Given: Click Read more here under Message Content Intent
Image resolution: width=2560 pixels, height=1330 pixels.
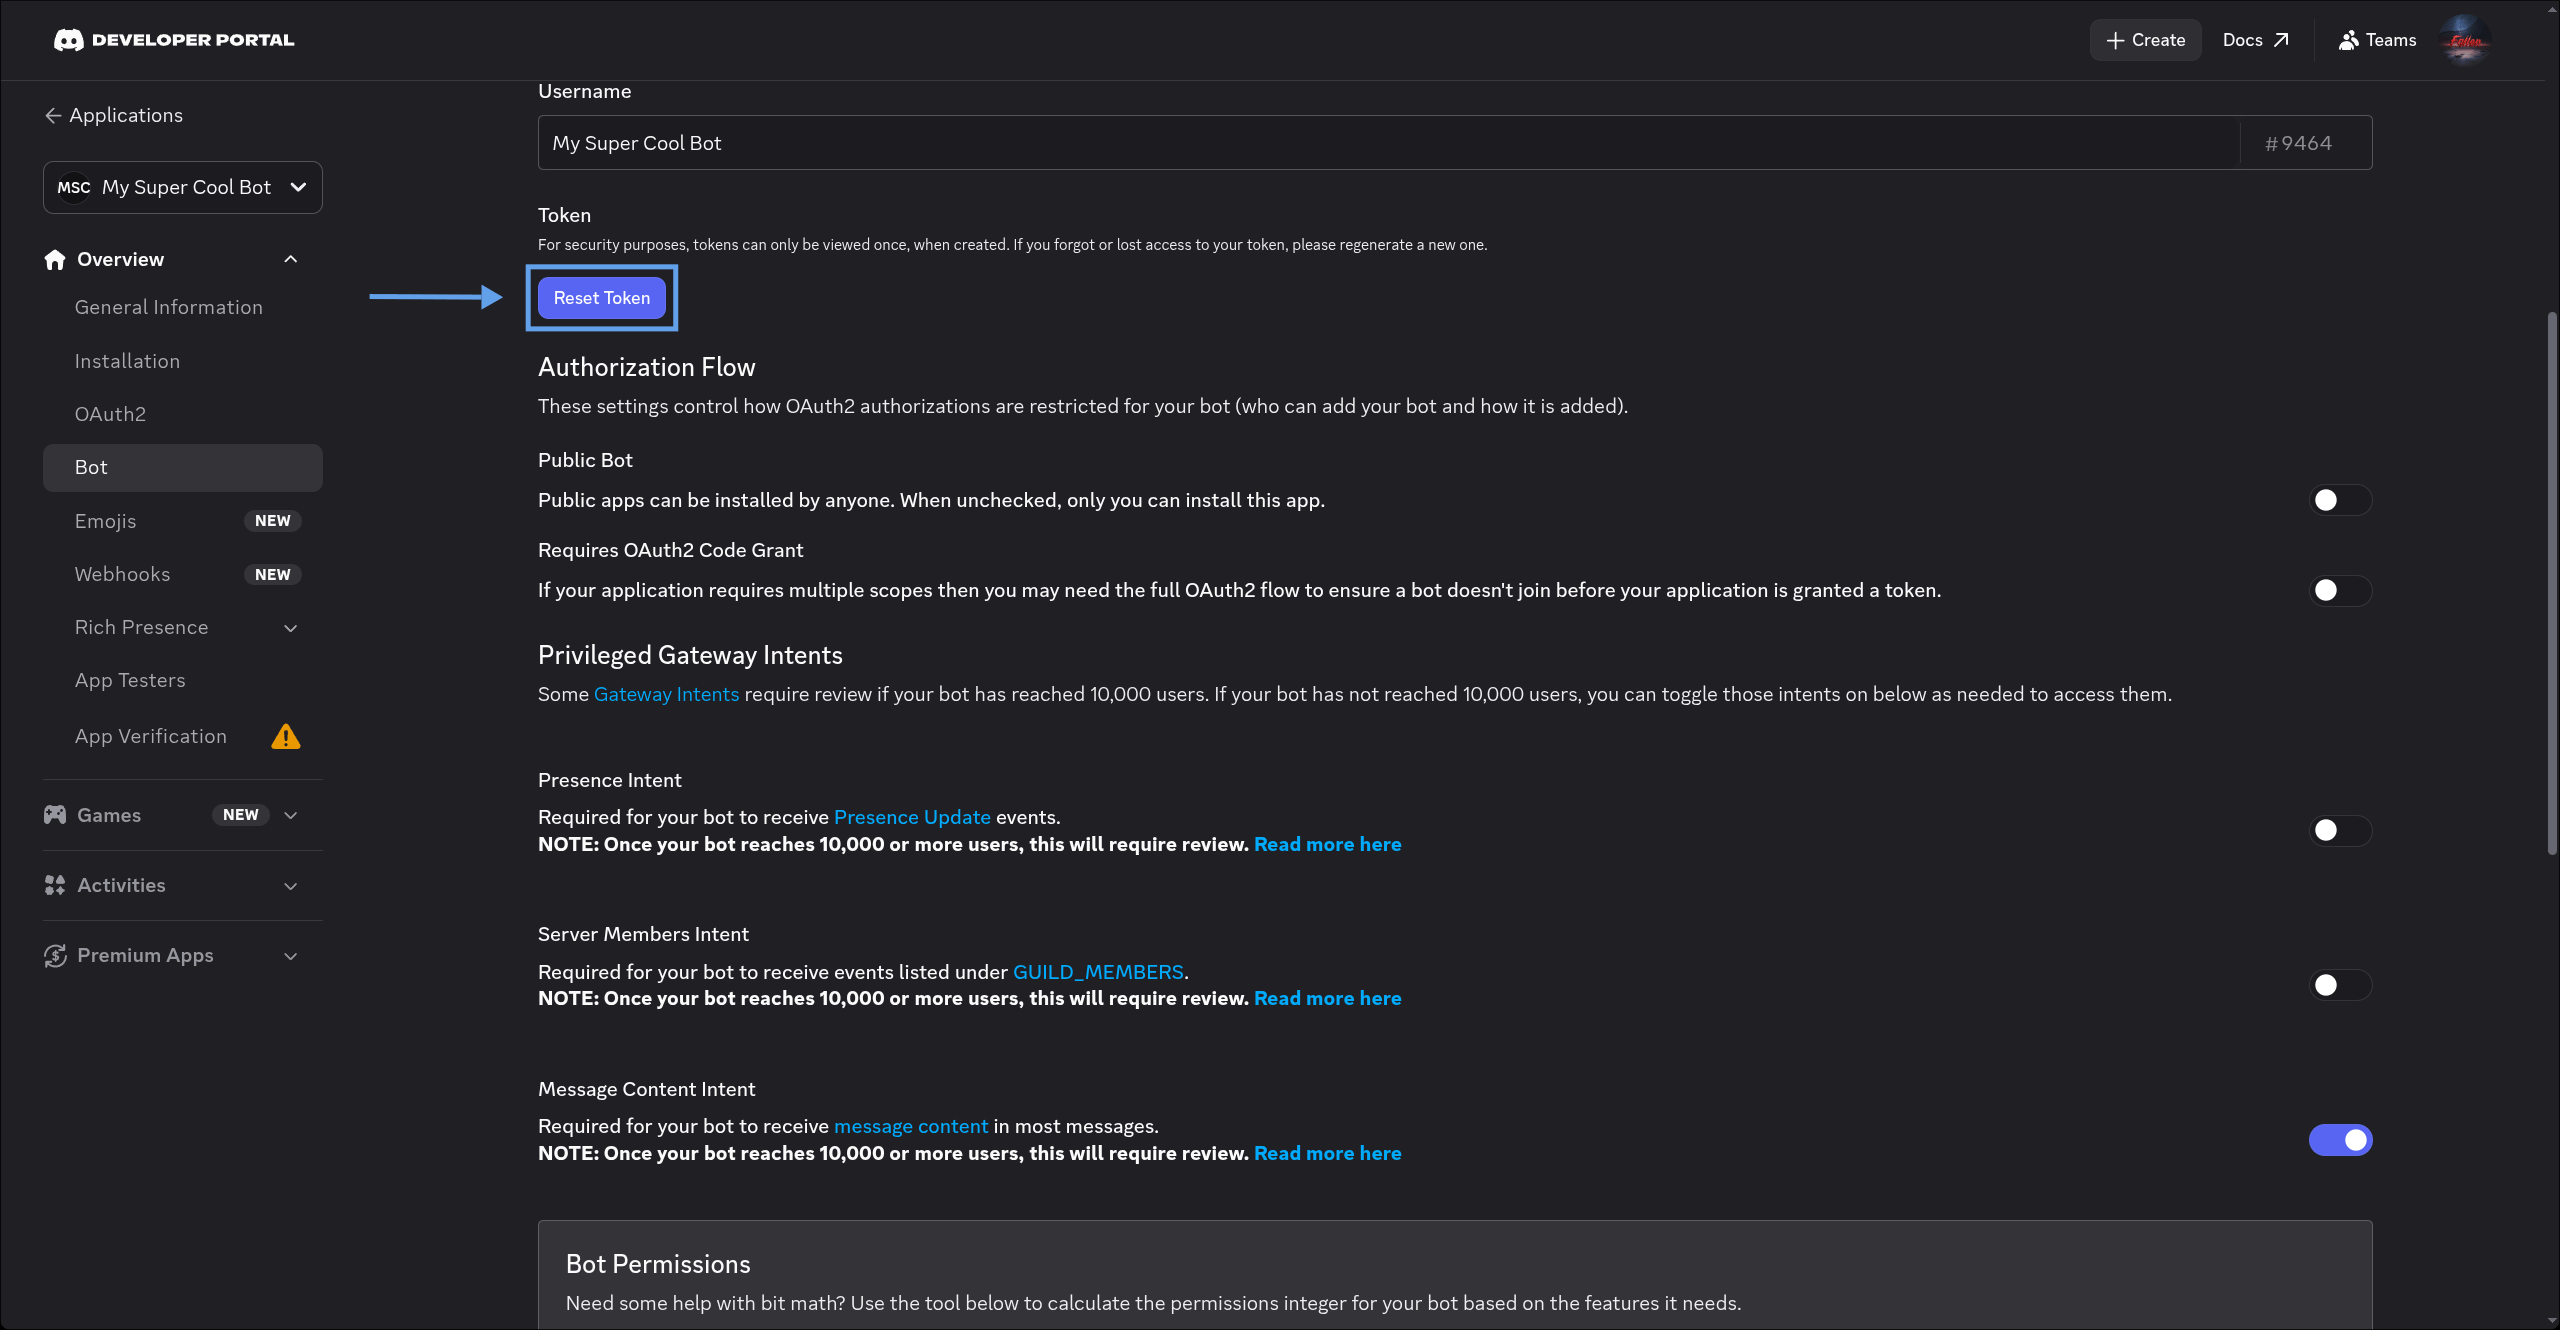Looking at the screenshot, I should pyautogui.click(x=1328, y=1153).
